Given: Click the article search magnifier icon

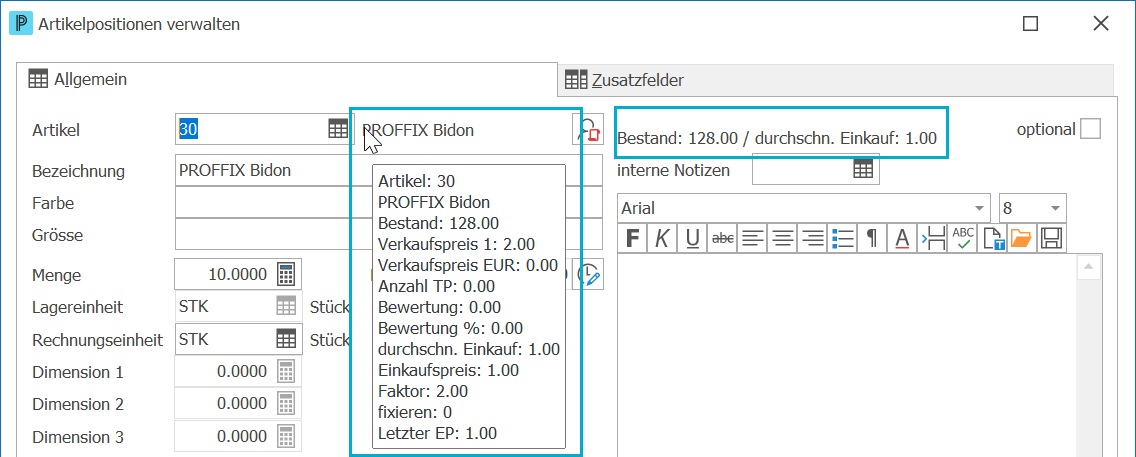Looking at the screenshot, I should pos(588,130).
